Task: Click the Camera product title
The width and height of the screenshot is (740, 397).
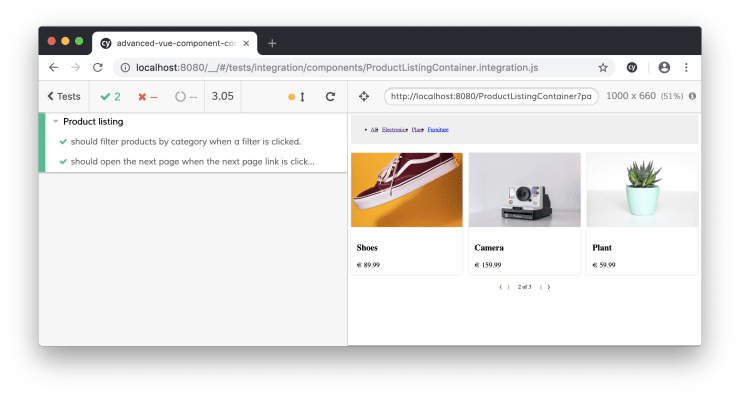Action: coord(489,247)
